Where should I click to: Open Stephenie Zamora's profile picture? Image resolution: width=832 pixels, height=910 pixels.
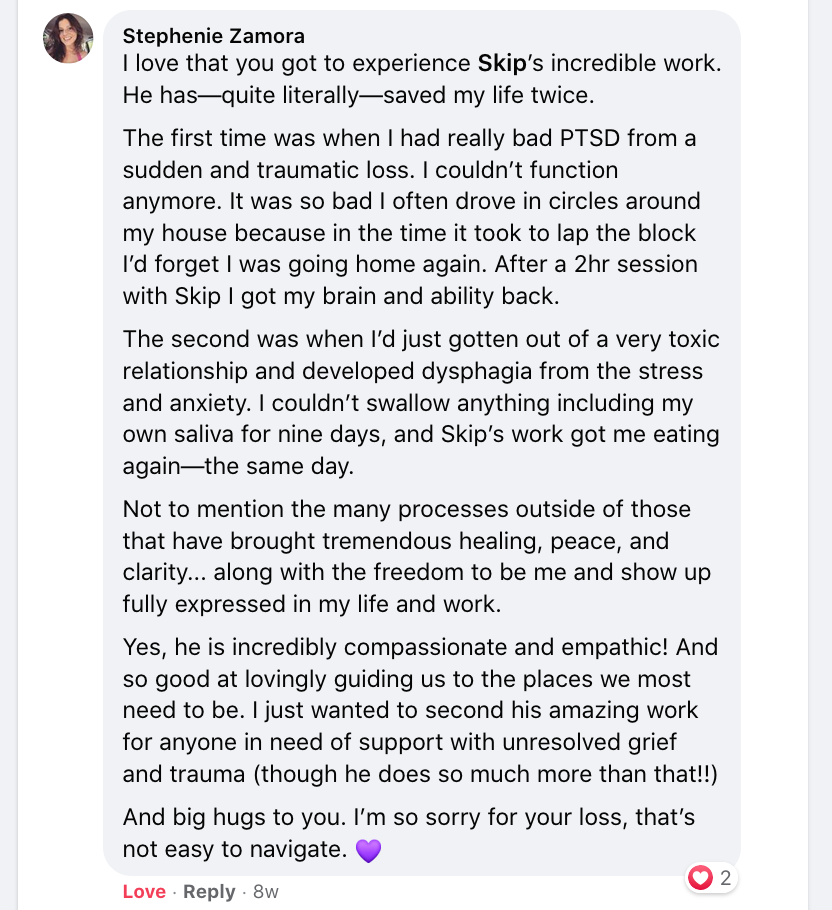point(68,39)
